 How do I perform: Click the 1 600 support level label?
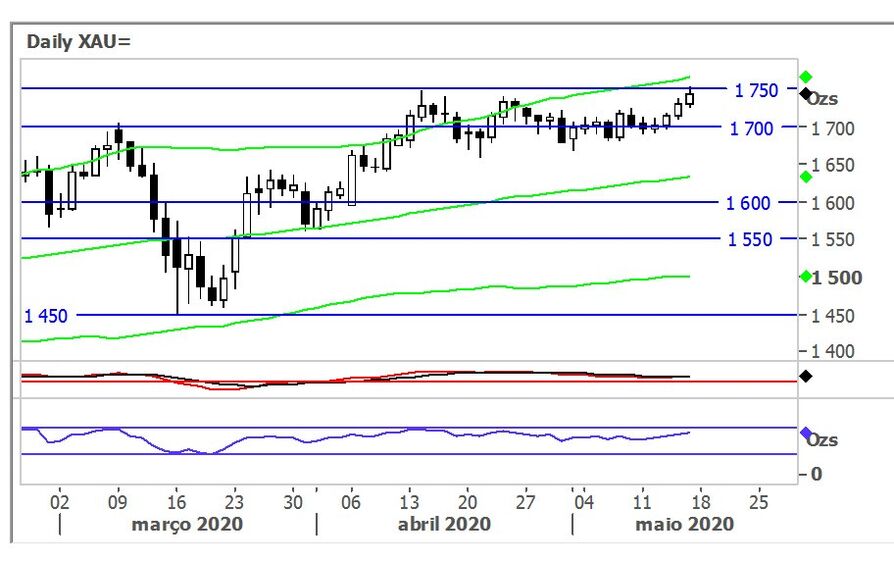click(748, 202)
